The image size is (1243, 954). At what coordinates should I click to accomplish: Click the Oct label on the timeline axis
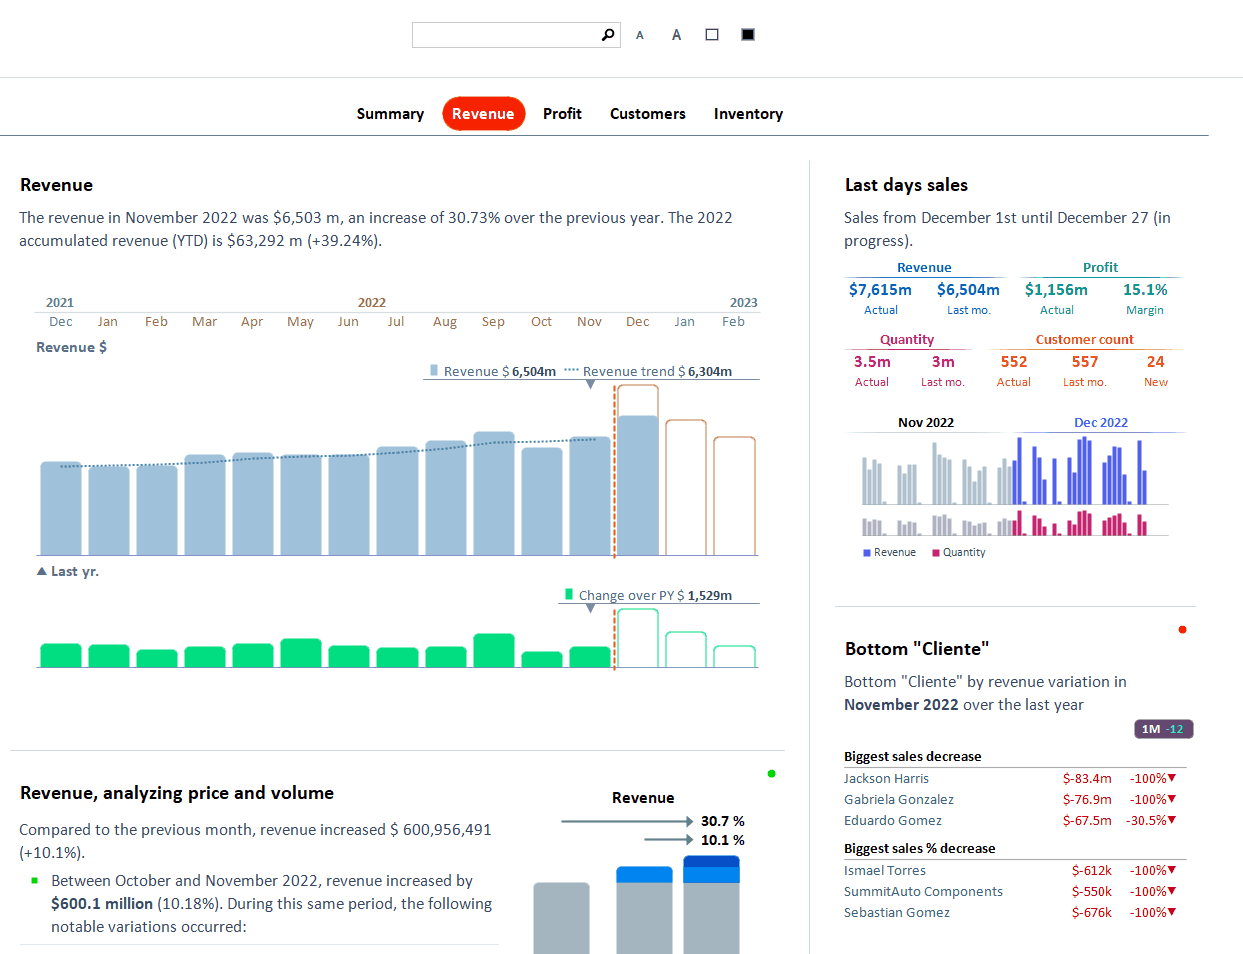(541, 322)
